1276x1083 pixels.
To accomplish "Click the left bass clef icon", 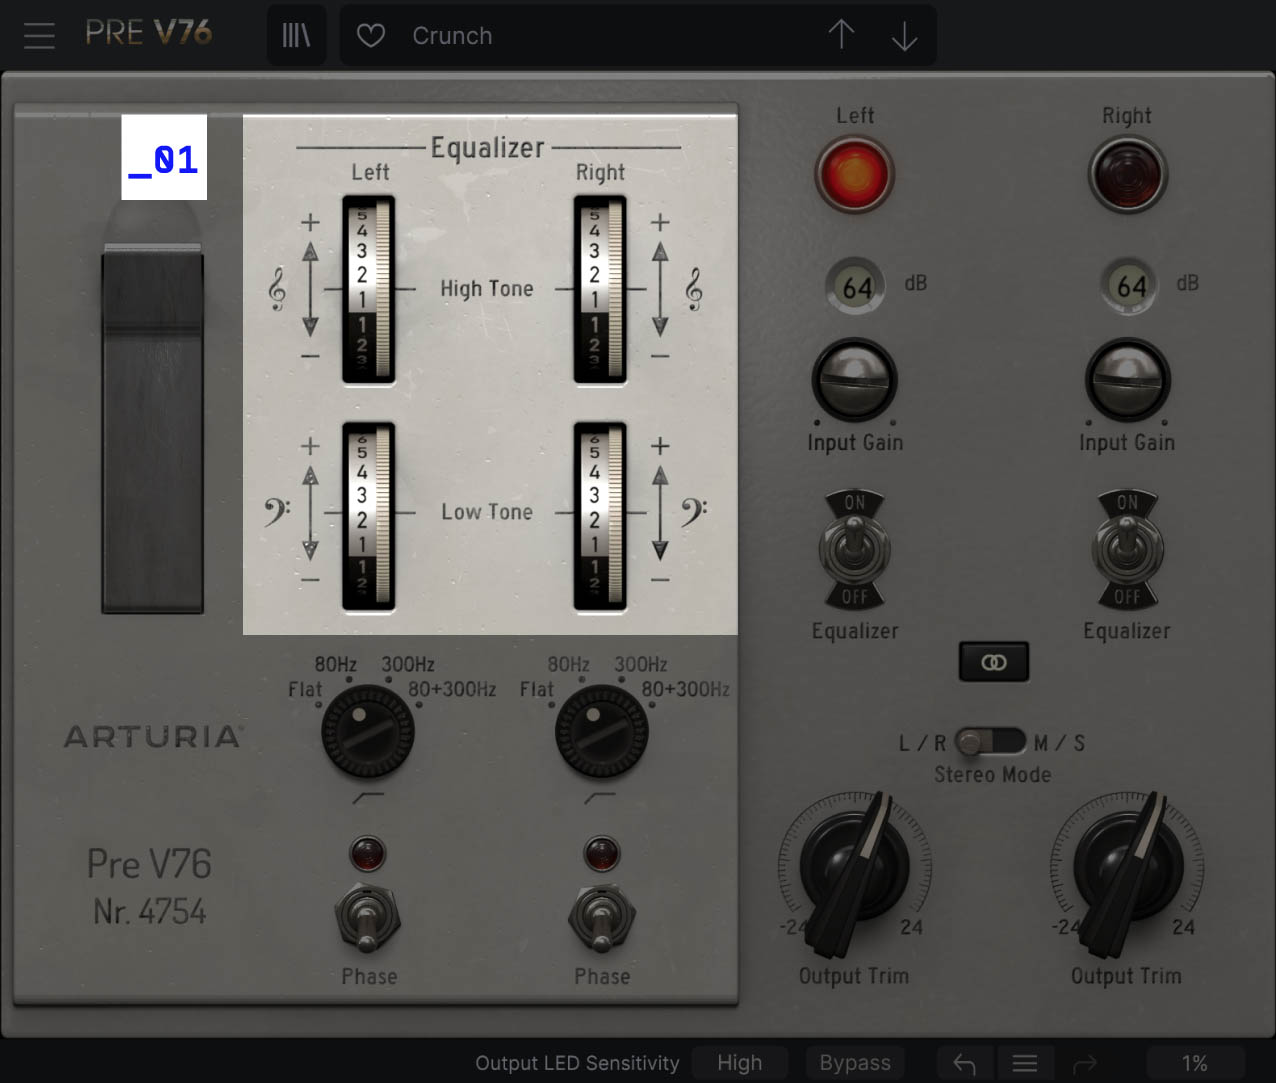I will pyautogui.click(x=276, y=511).
